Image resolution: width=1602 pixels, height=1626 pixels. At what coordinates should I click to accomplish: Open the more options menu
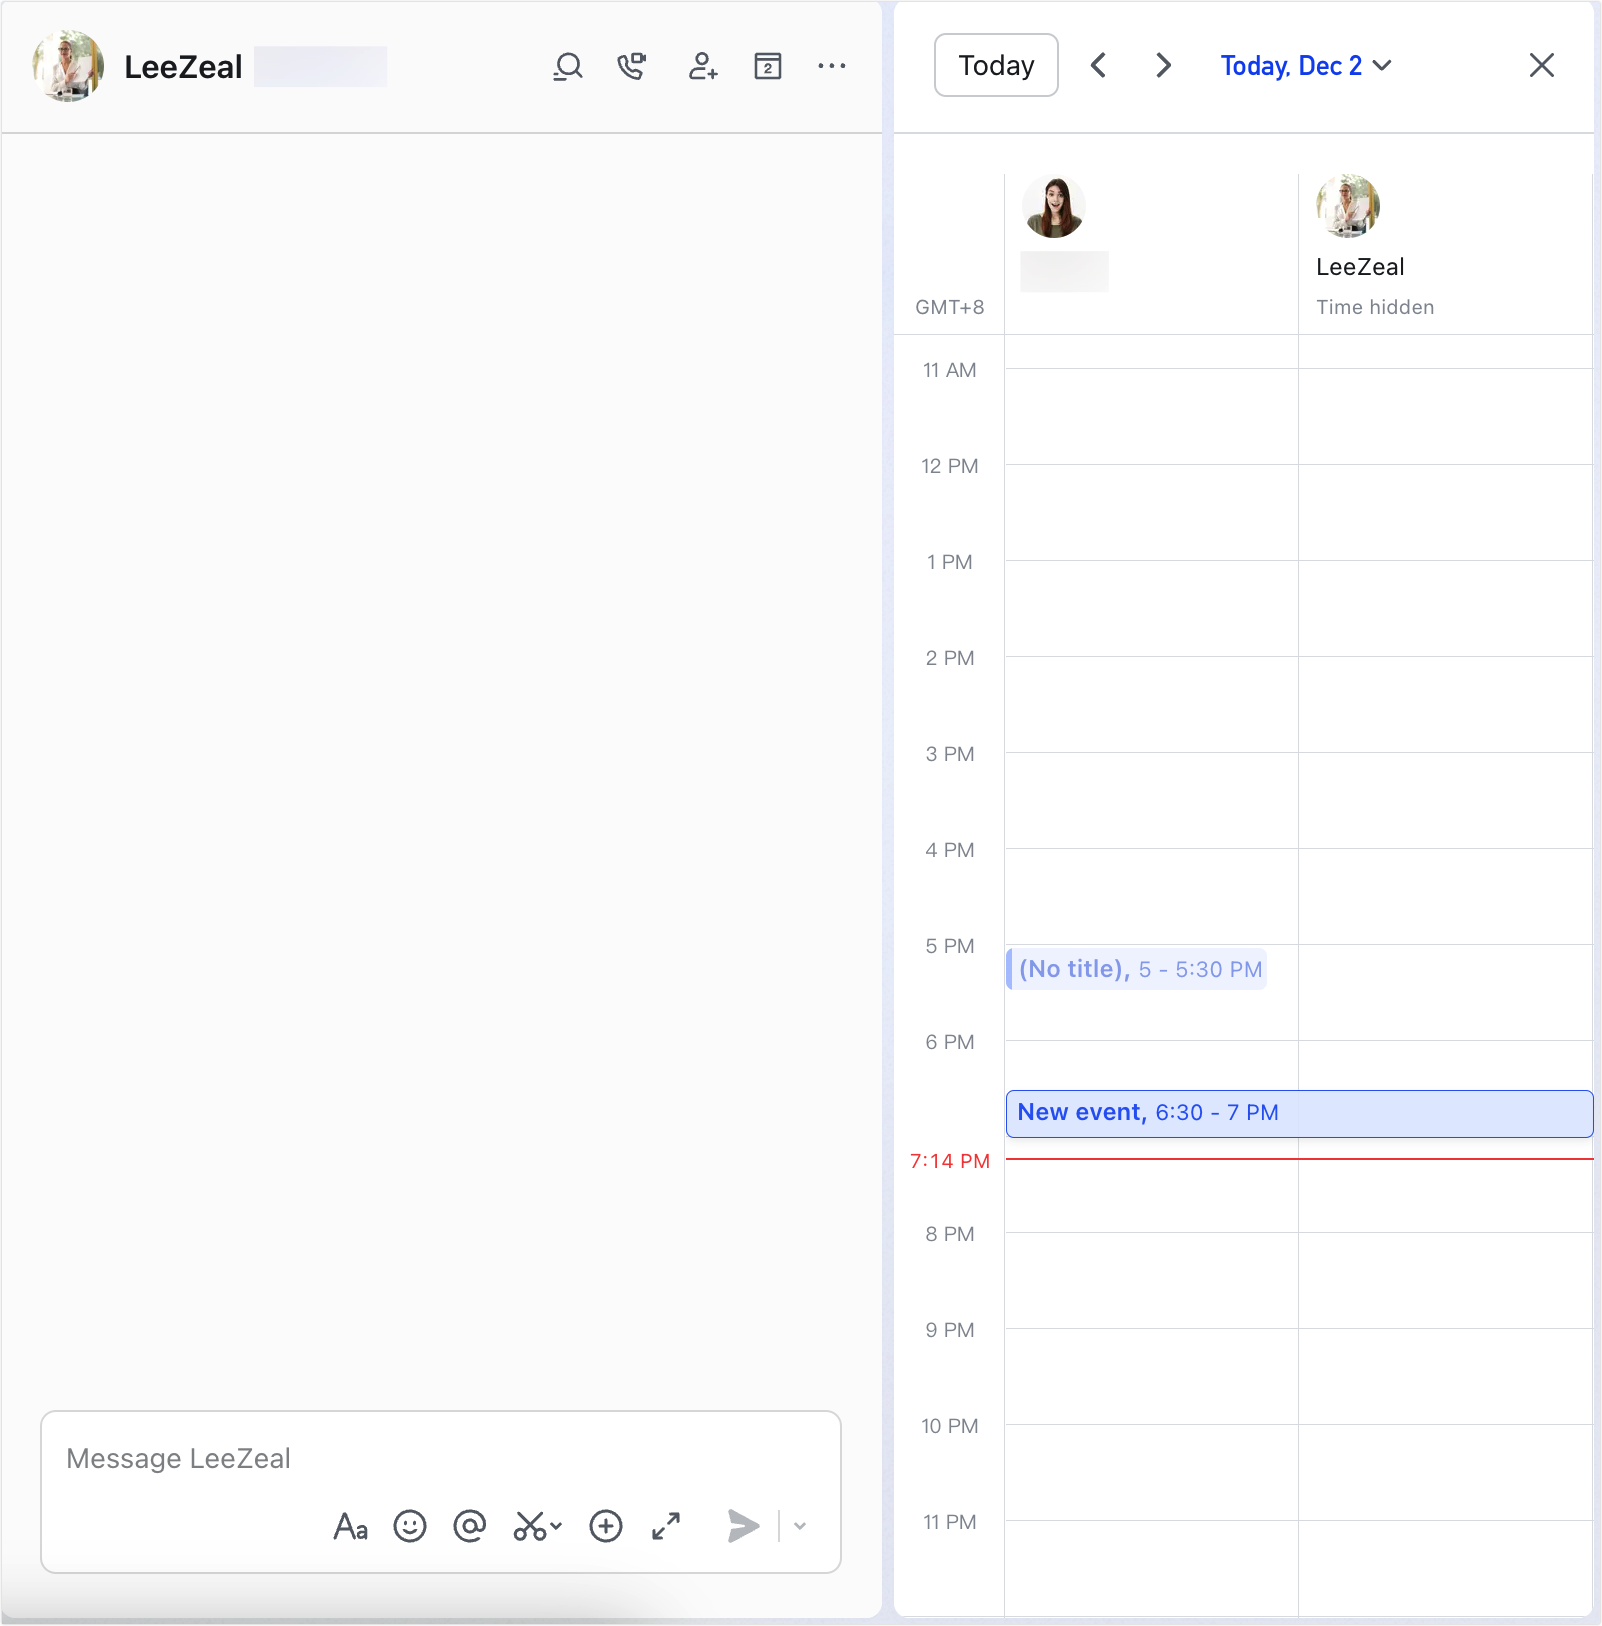(832, 66)
